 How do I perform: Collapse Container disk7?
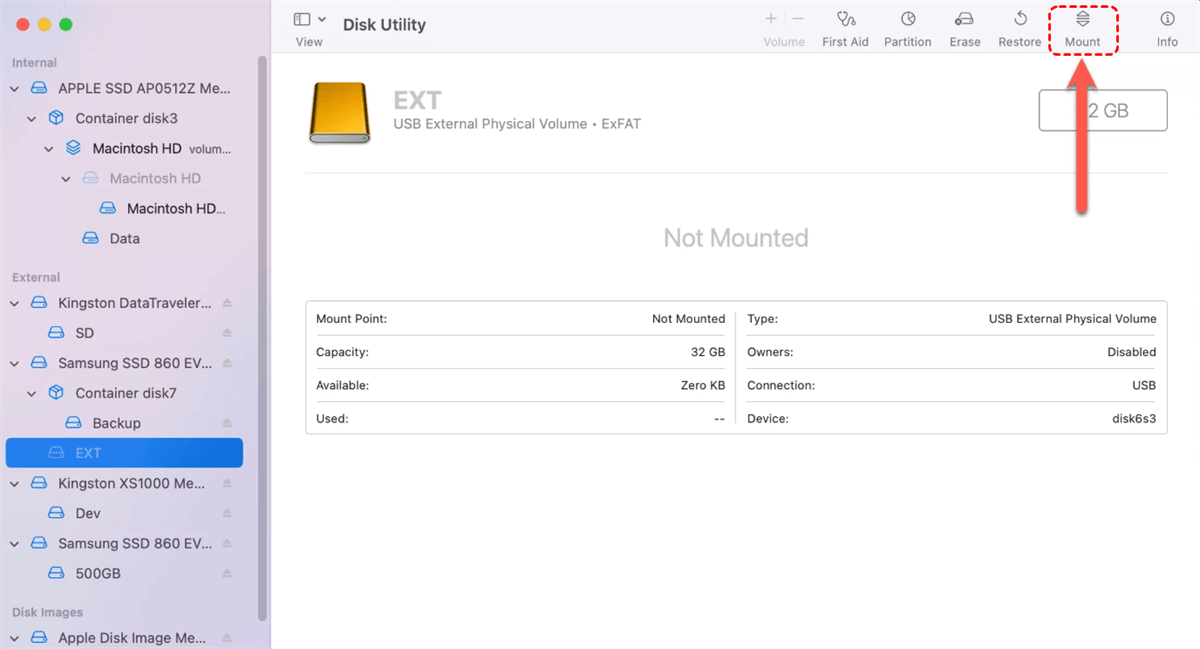tap(32, 393)
